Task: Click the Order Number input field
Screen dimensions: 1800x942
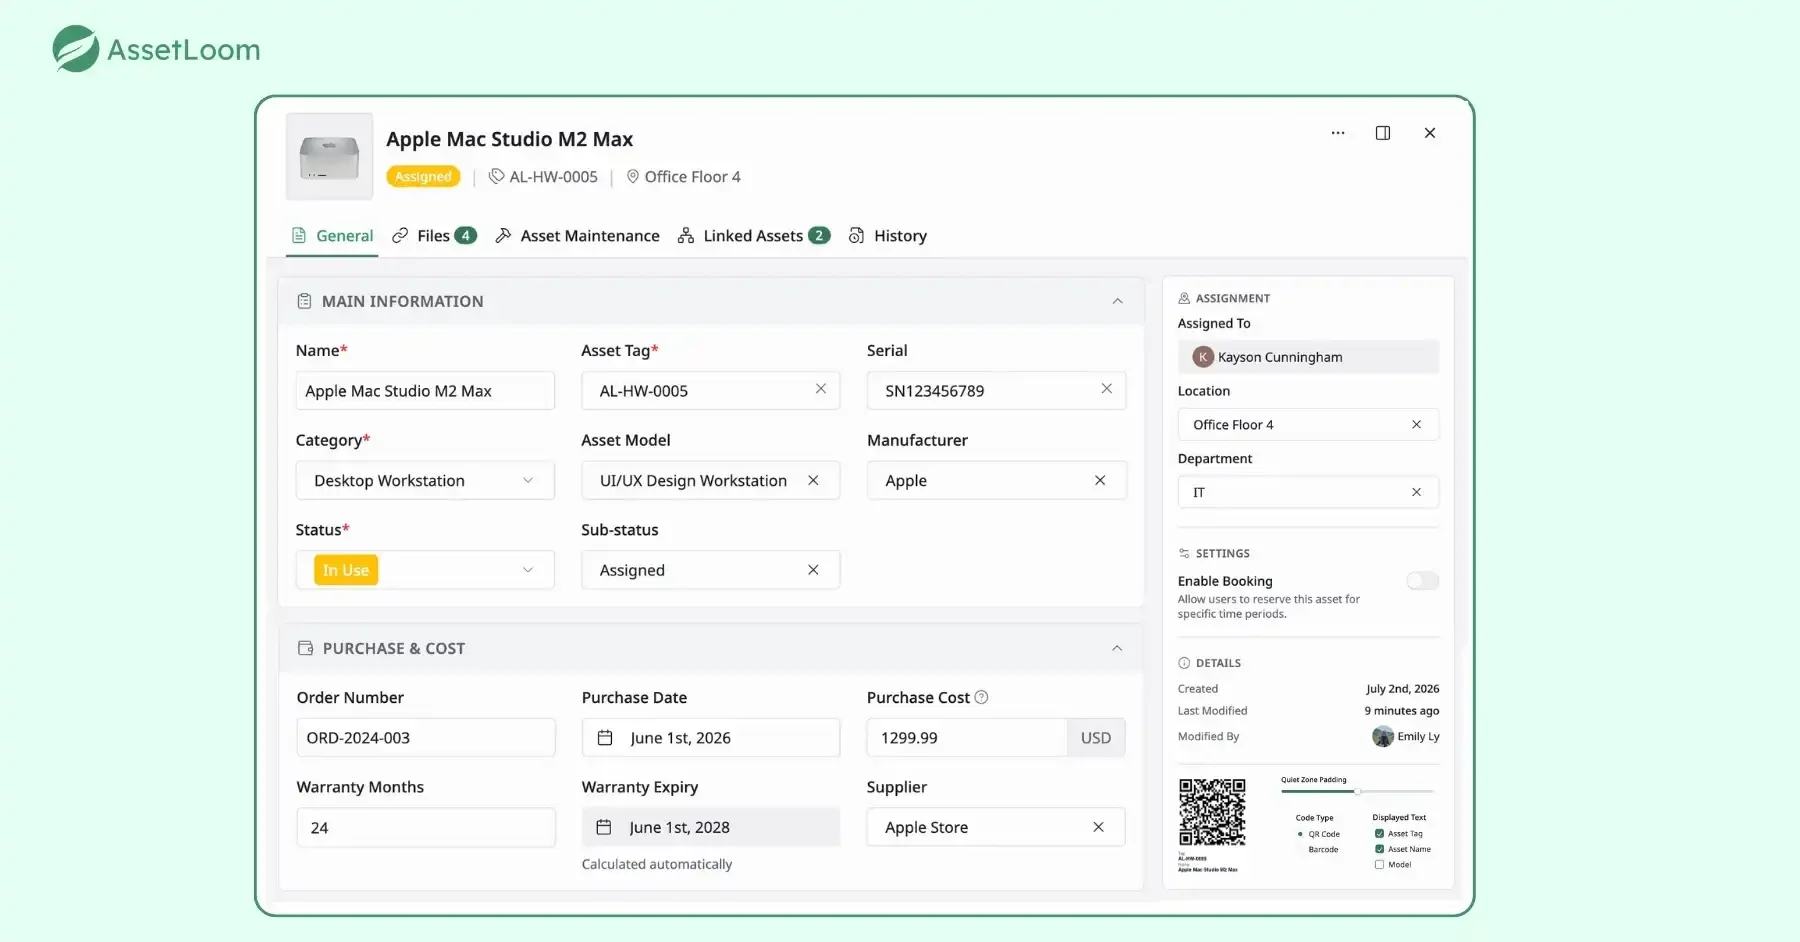Action: click(426, 738)
